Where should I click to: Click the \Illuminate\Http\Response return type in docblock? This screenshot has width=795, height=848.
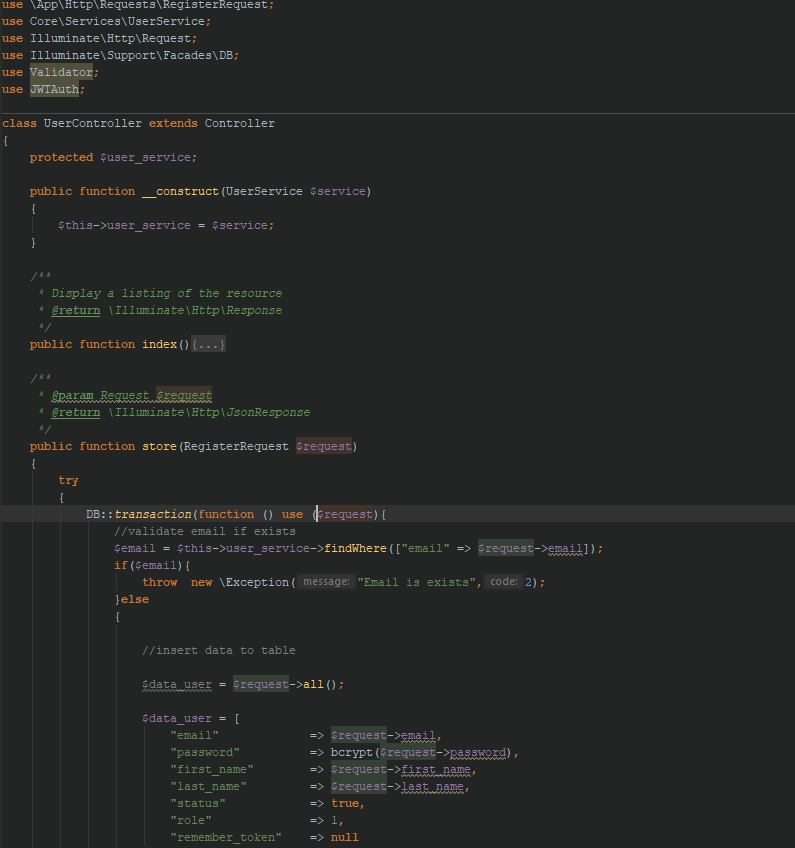click(x=195, y=310)
